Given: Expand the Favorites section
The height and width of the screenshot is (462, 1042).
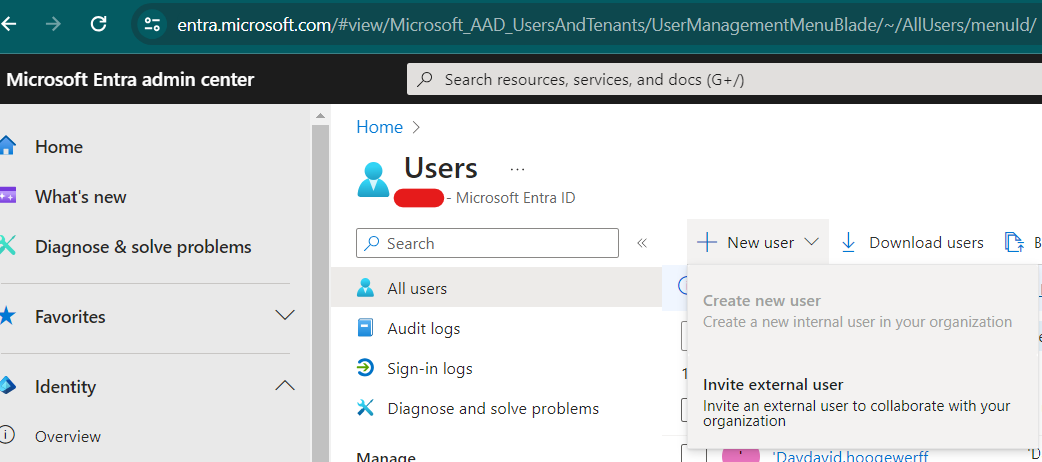Looking at the screenshot, I should 285,316.
